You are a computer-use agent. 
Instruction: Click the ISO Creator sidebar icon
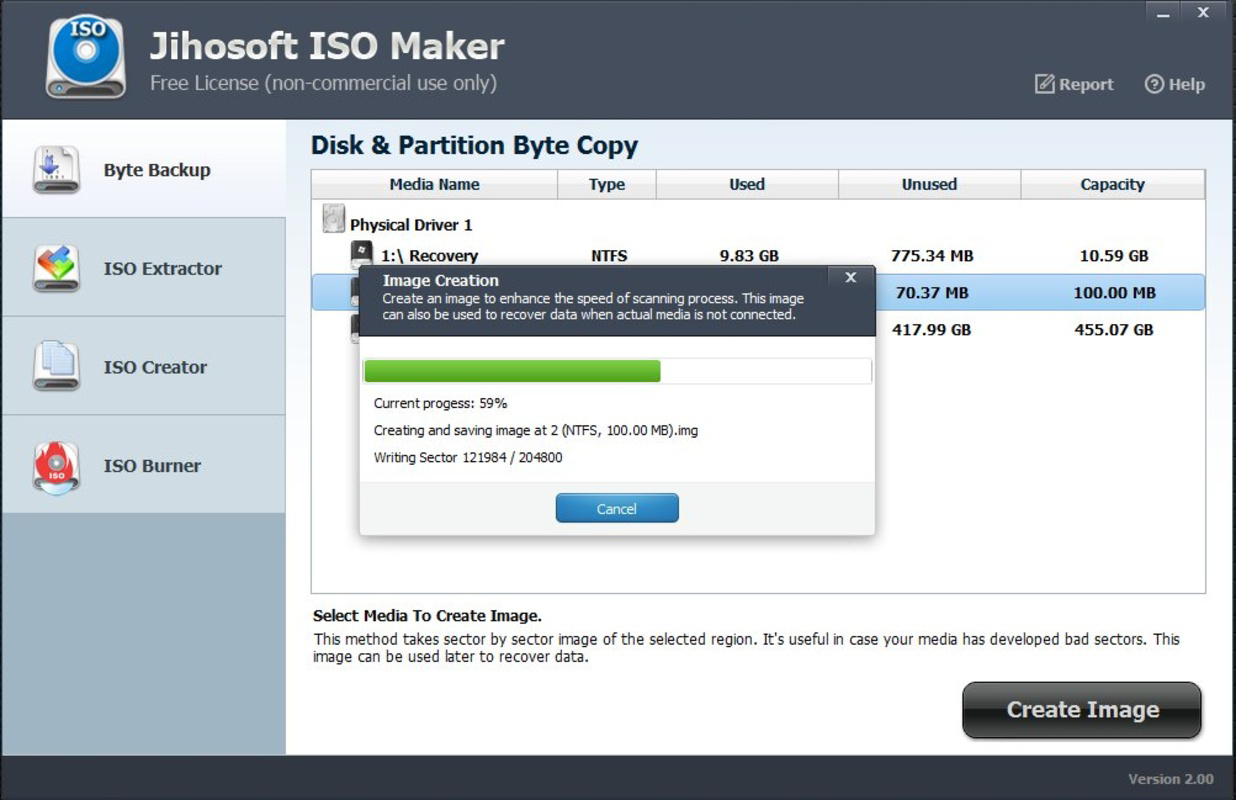click(56, 366)
